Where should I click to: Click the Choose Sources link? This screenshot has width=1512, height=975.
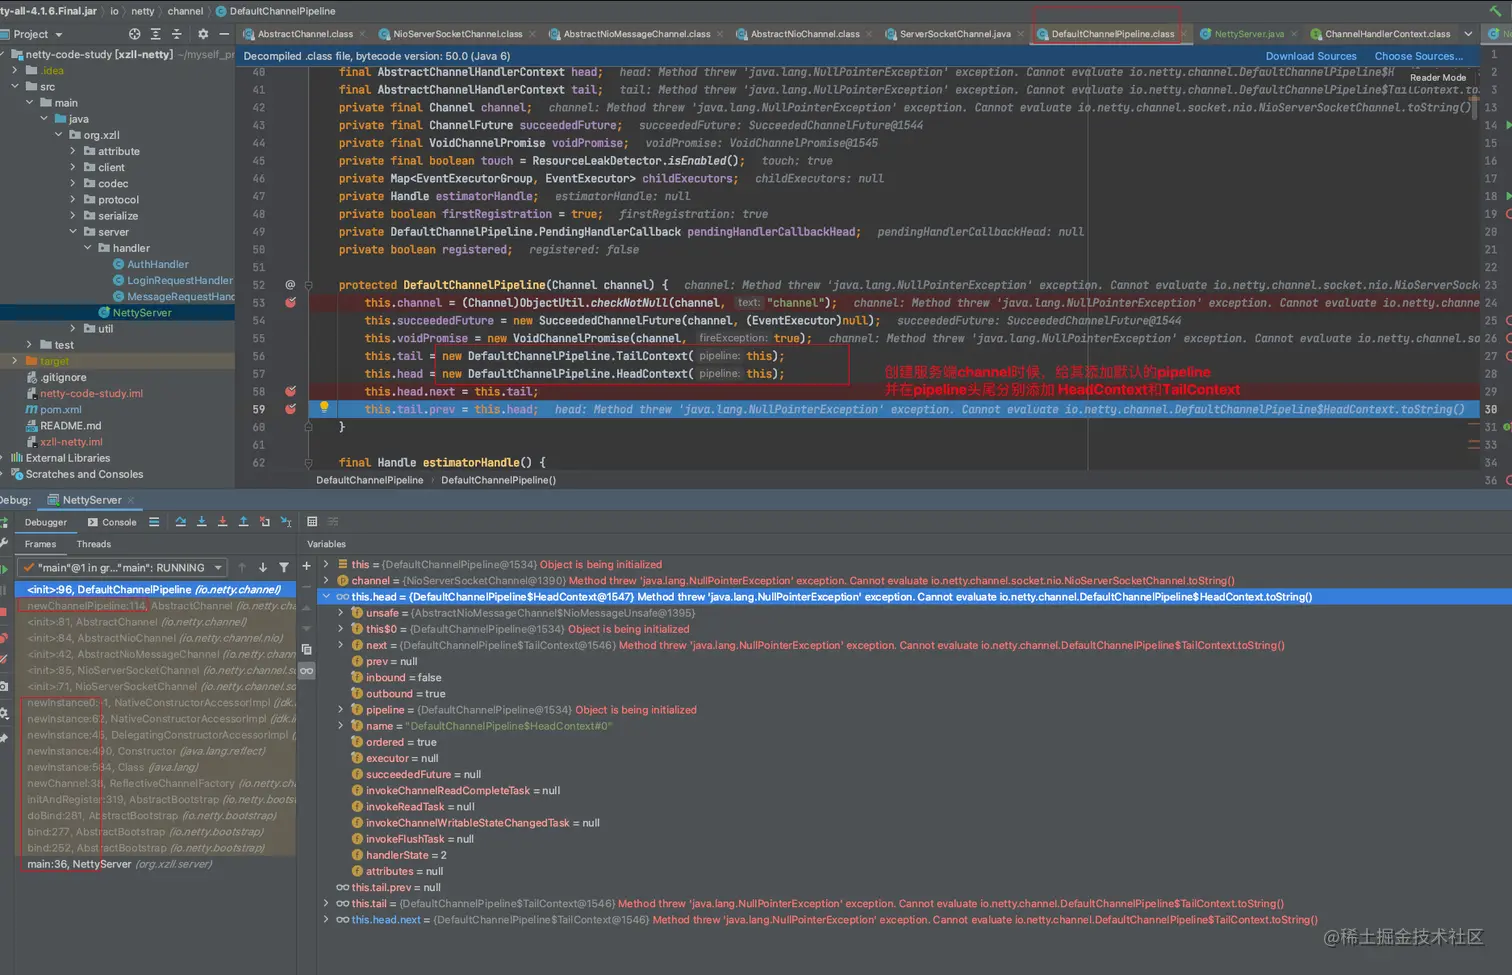click(1418, 56)
